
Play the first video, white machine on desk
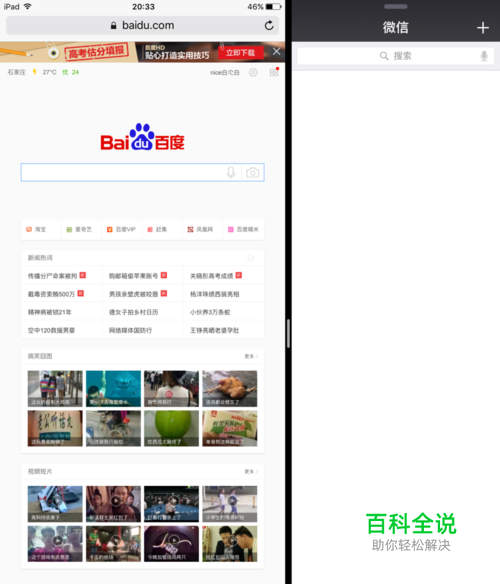[55, 504]
